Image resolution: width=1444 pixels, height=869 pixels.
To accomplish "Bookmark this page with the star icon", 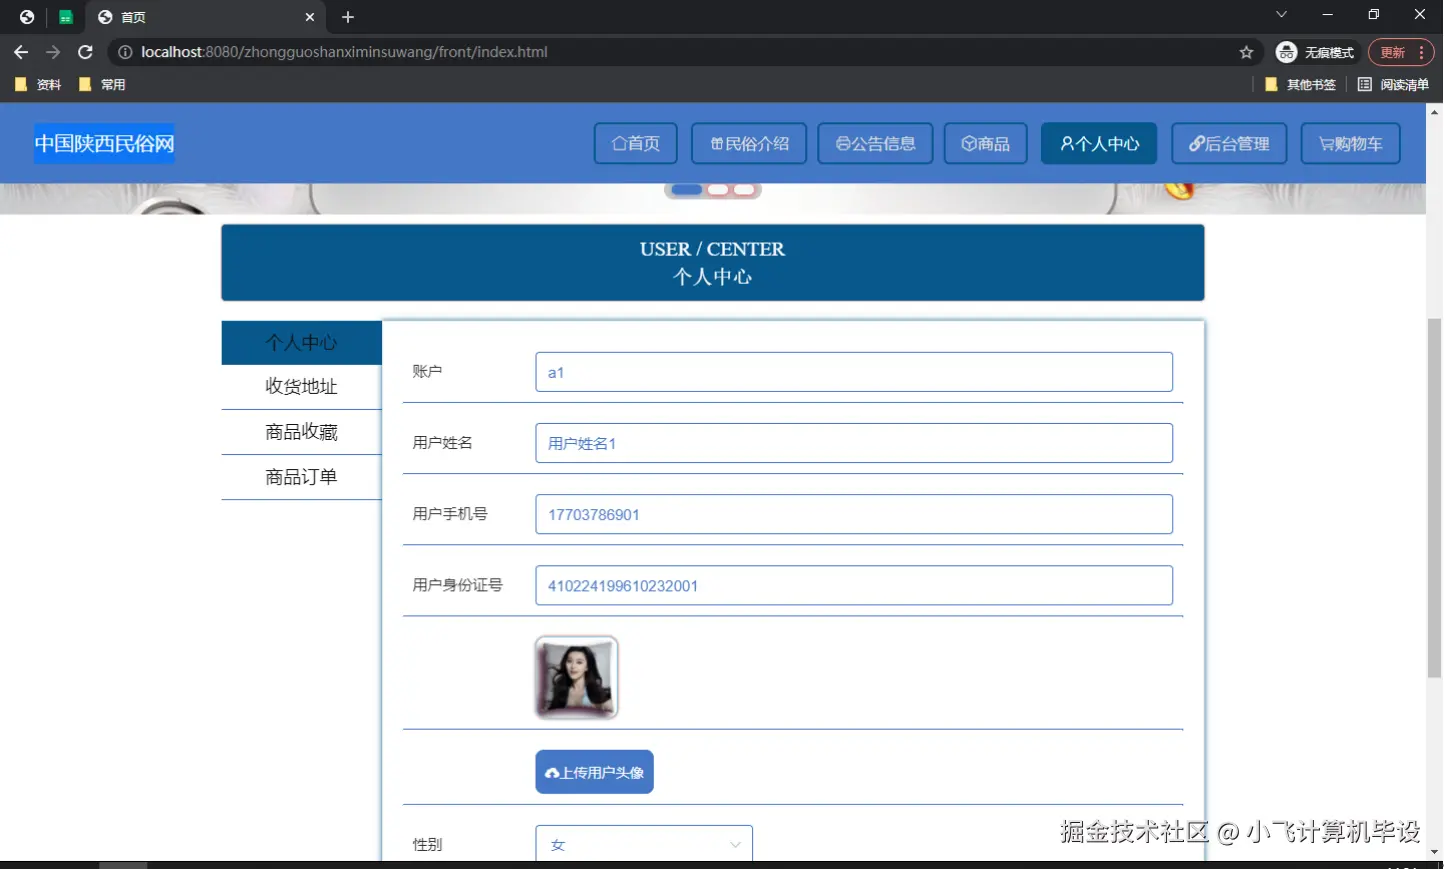I will (x=1246, y=52).
